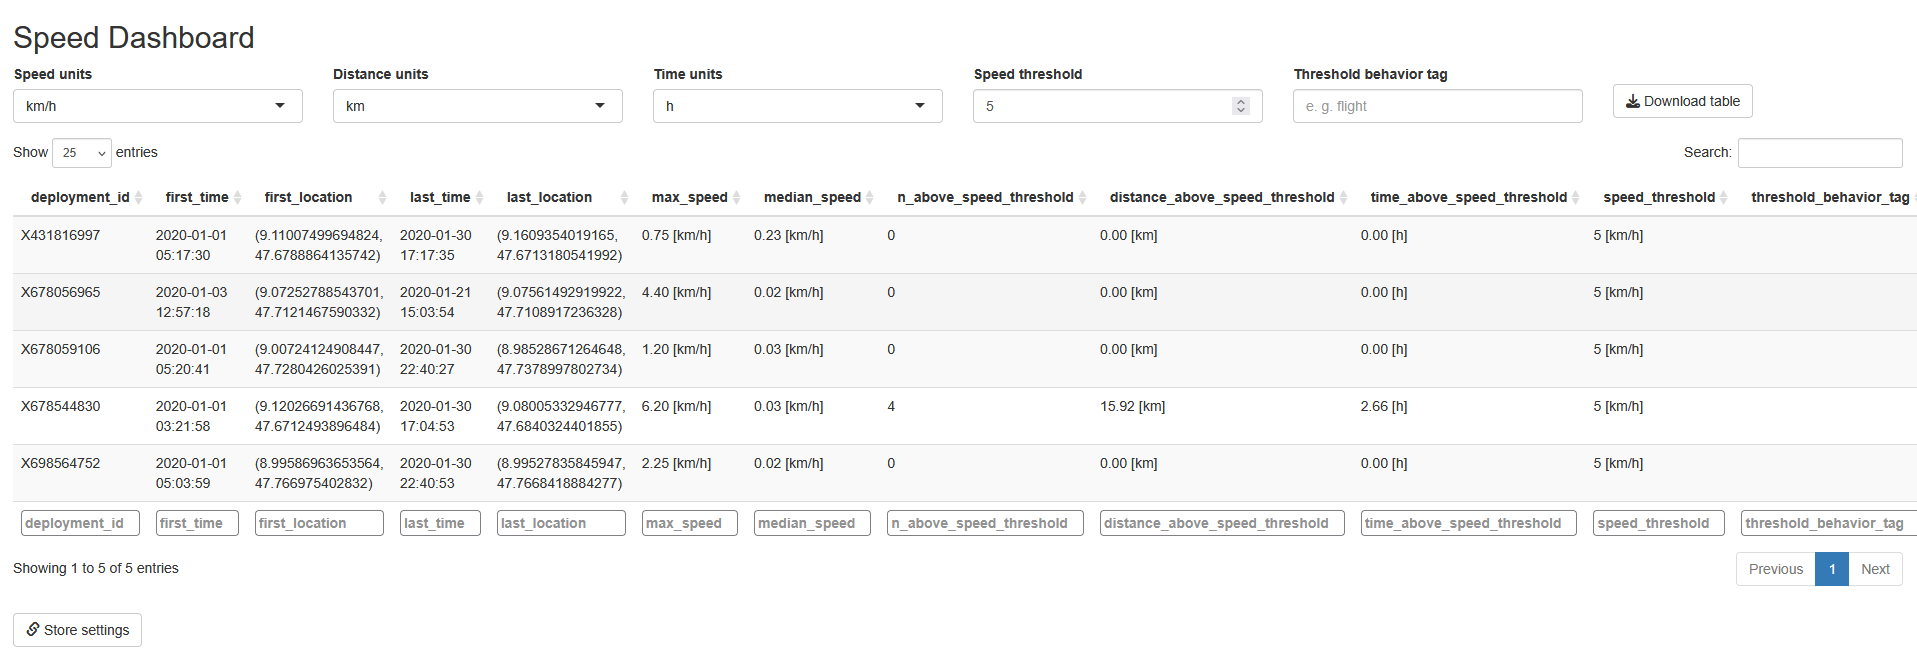Focus the deployment_id column filter
The height and width of the screenshot is (652, 1917).
(80, 523)
